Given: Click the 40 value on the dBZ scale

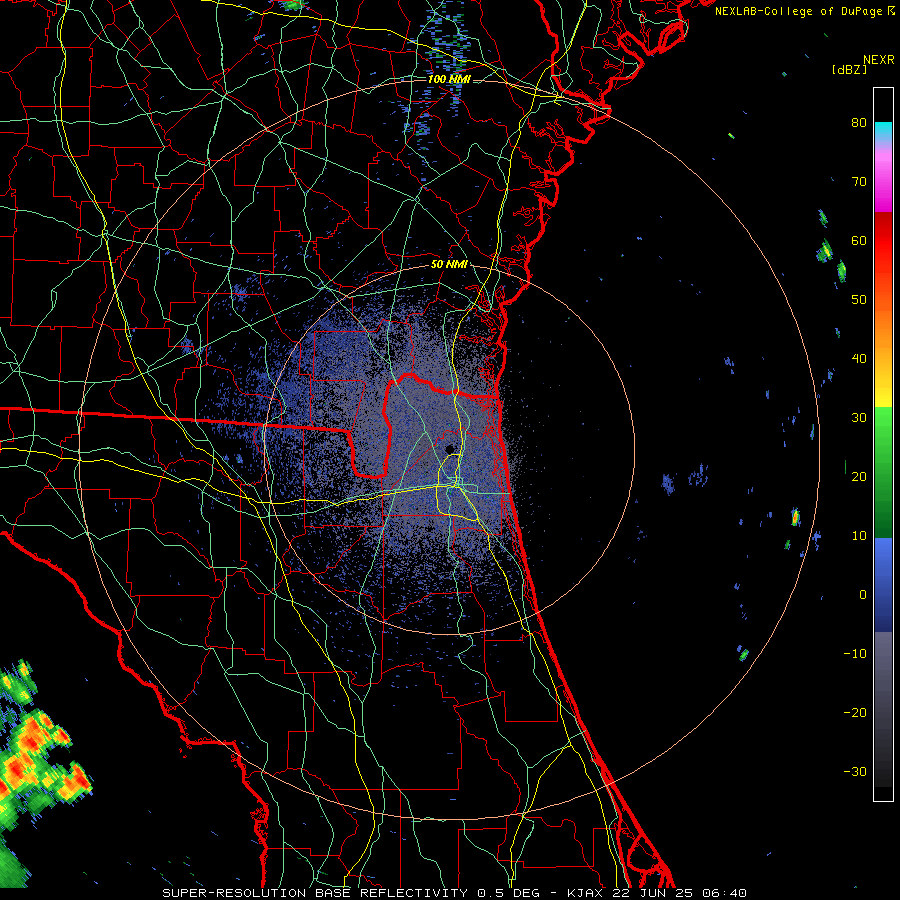Looking at the screenshot, I should (x=859, y=359).
